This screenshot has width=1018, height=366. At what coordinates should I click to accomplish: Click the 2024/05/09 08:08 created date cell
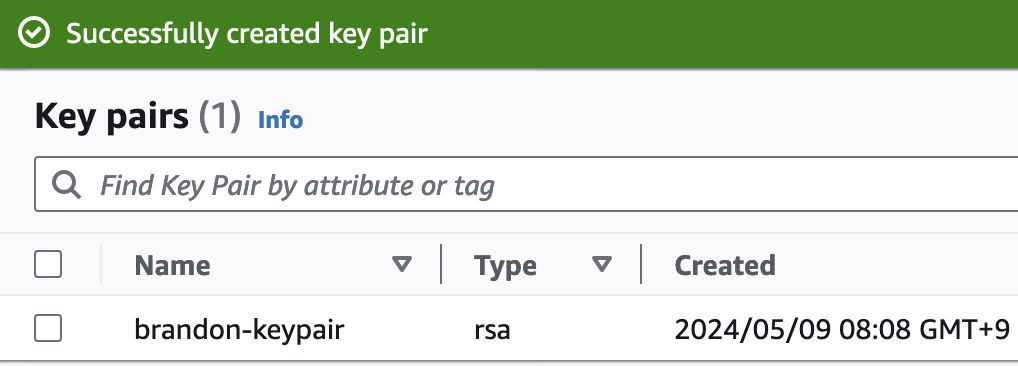(x=842, y=330)
